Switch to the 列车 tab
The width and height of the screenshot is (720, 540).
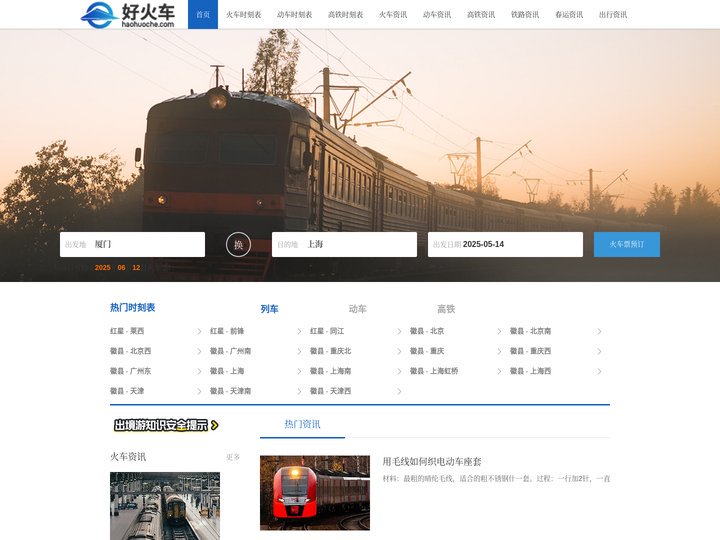(x=269, y=309)
